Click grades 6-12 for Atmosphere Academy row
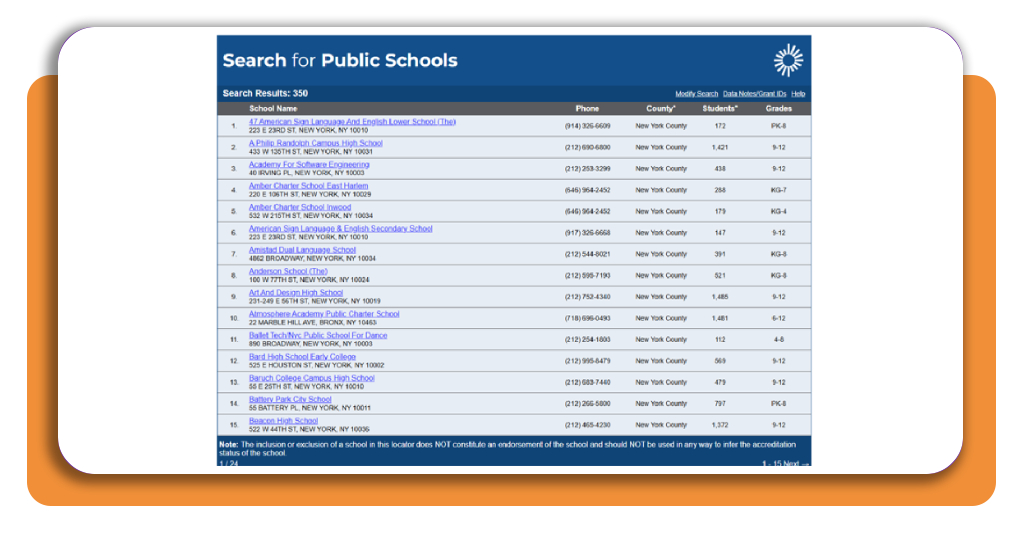 click(x=778, y=318)
